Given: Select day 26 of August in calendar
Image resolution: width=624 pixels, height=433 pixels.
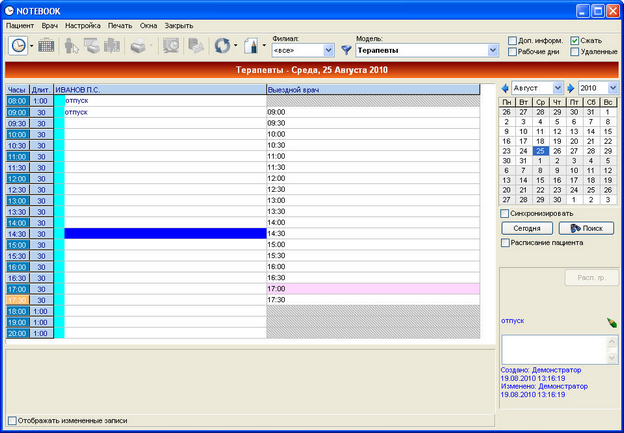Looking at the screenshot, I should [557, 151].
